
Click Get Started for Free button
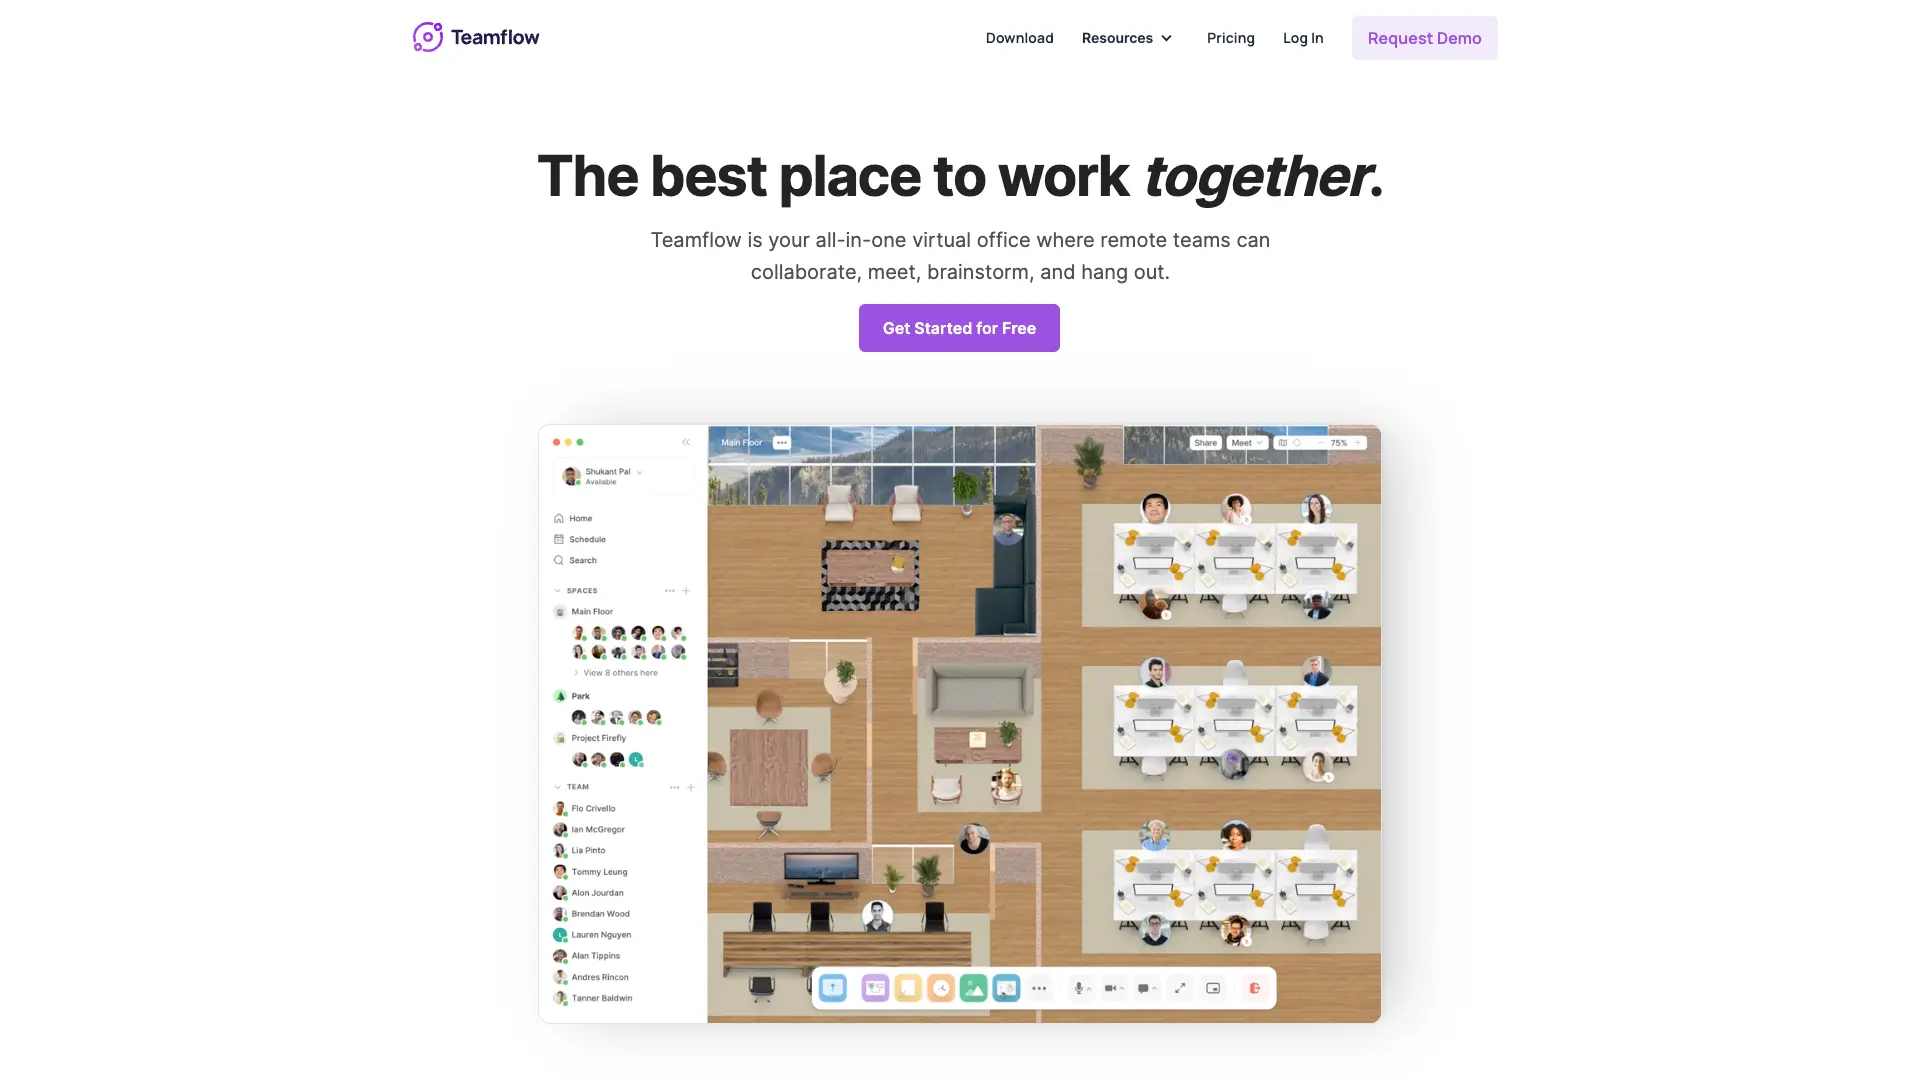click(x=959, y=327)
